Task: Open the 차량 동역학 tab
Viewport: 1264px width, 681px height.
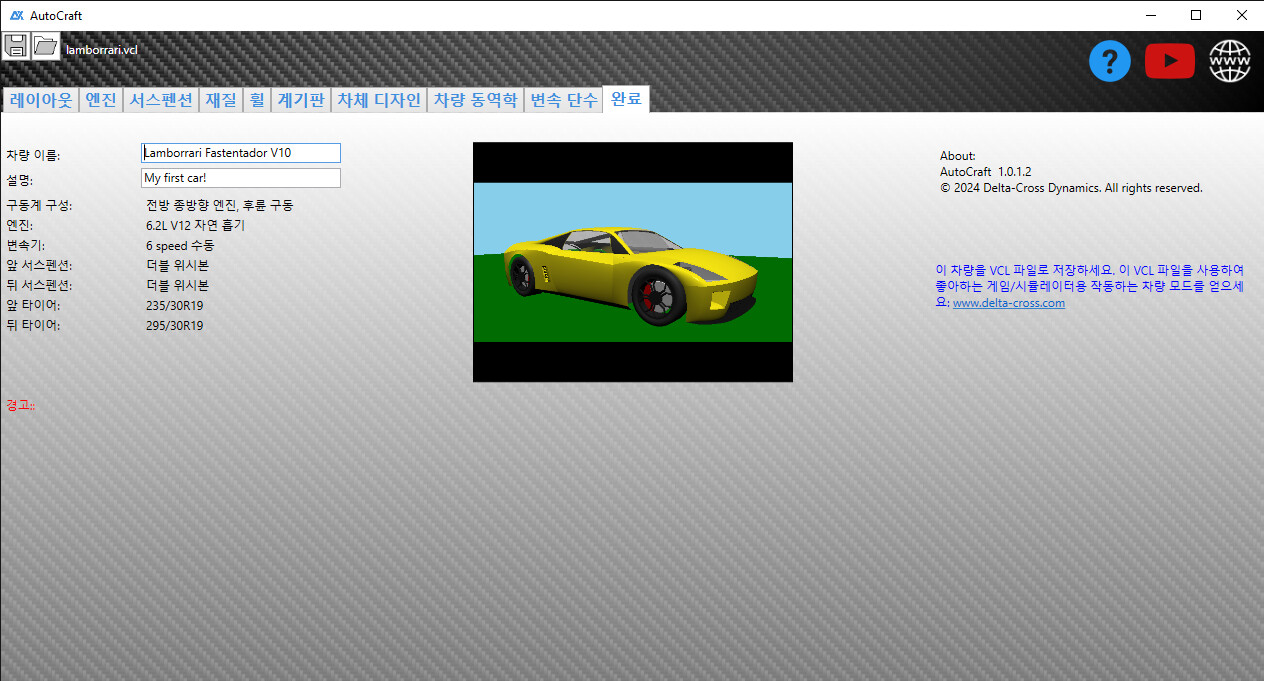Action: (476, 100)
